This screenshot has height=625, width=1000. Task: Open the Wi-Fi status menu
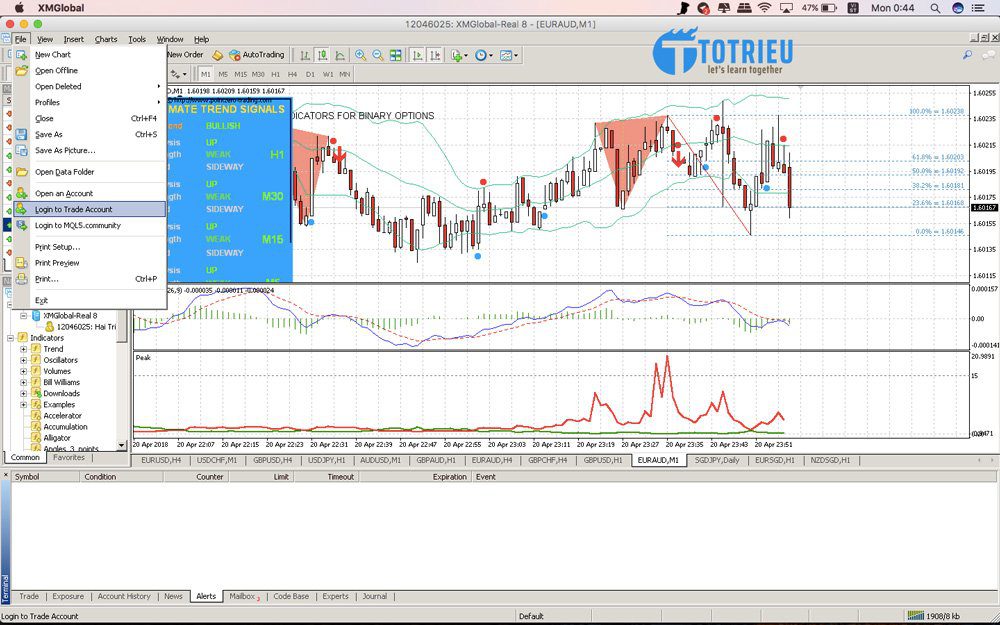click(764, 8)
